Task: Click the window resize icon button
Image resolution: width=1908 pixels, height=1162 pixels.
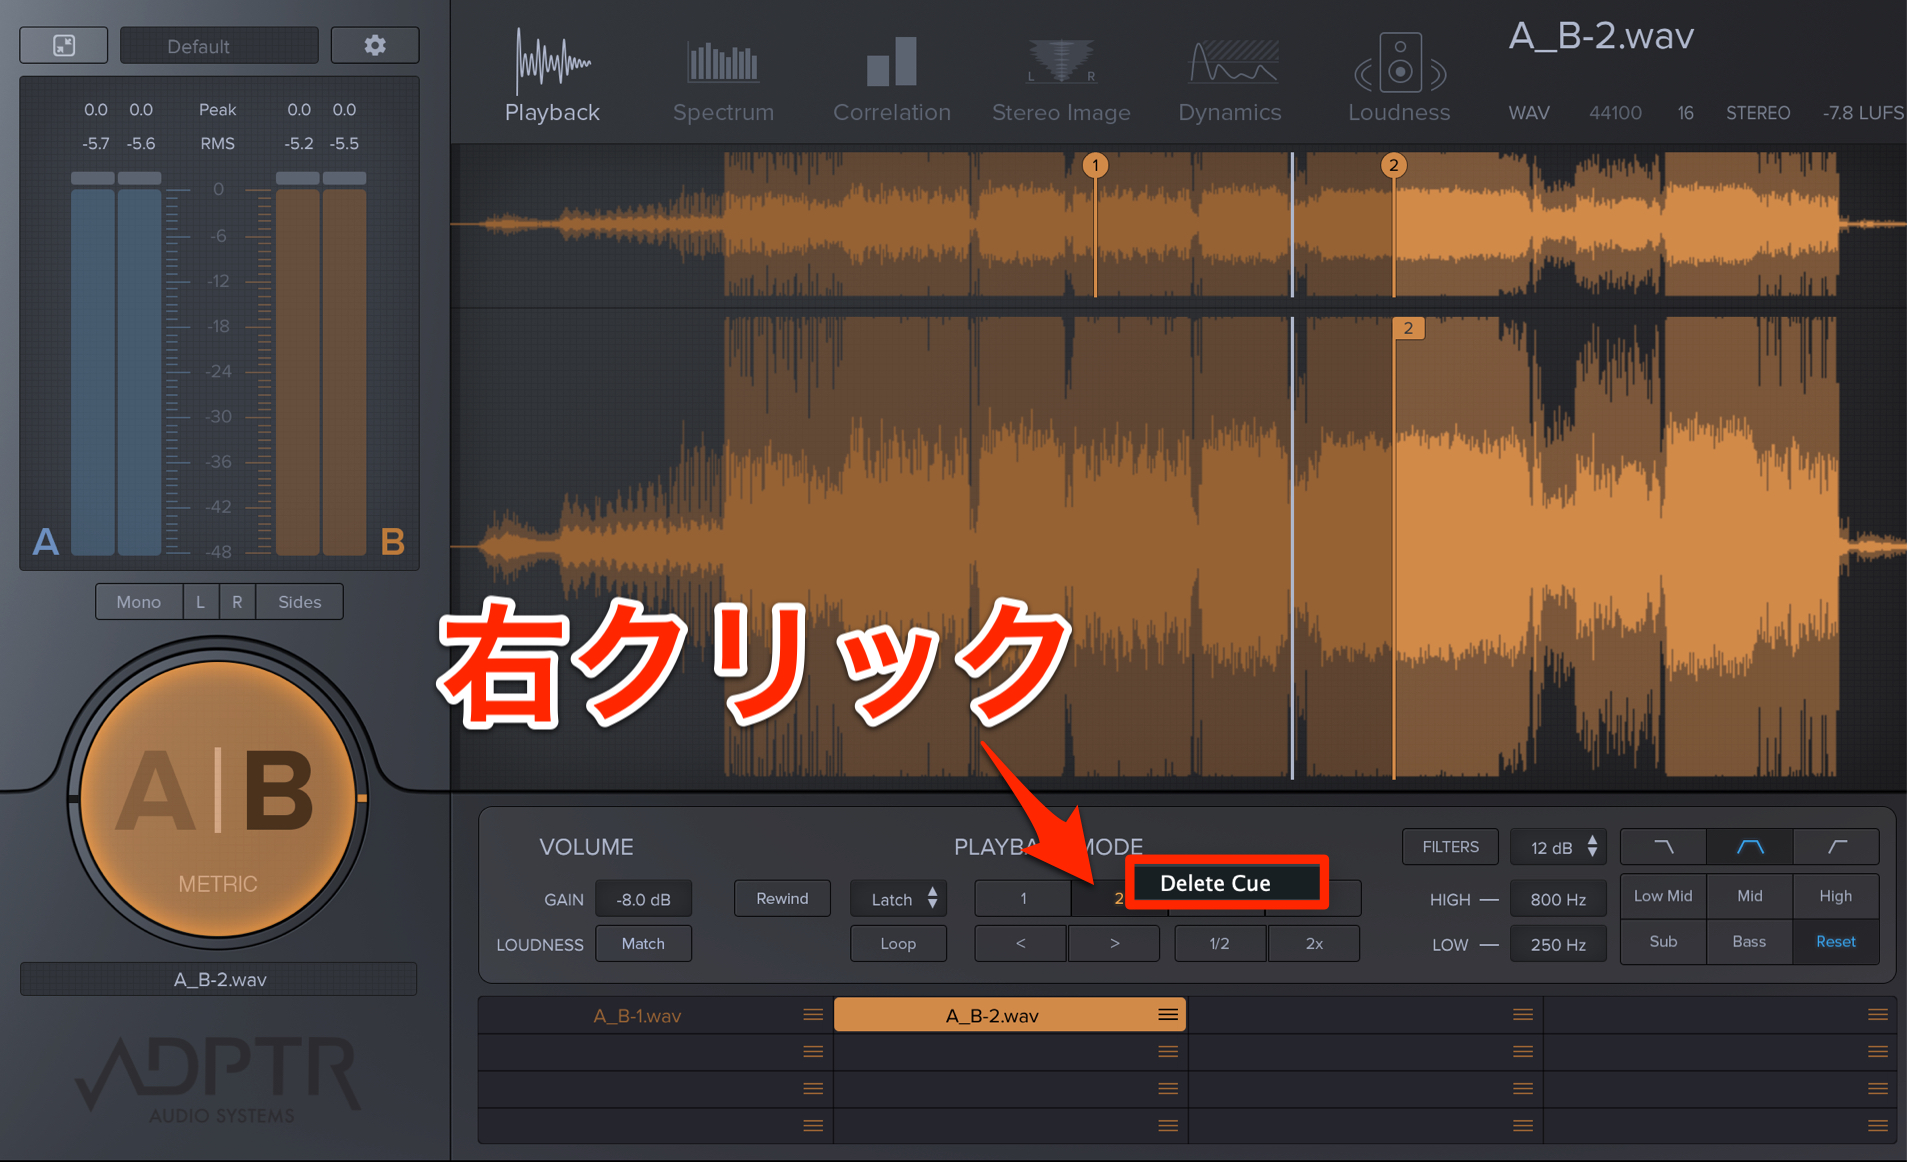Action: (64, 46)
